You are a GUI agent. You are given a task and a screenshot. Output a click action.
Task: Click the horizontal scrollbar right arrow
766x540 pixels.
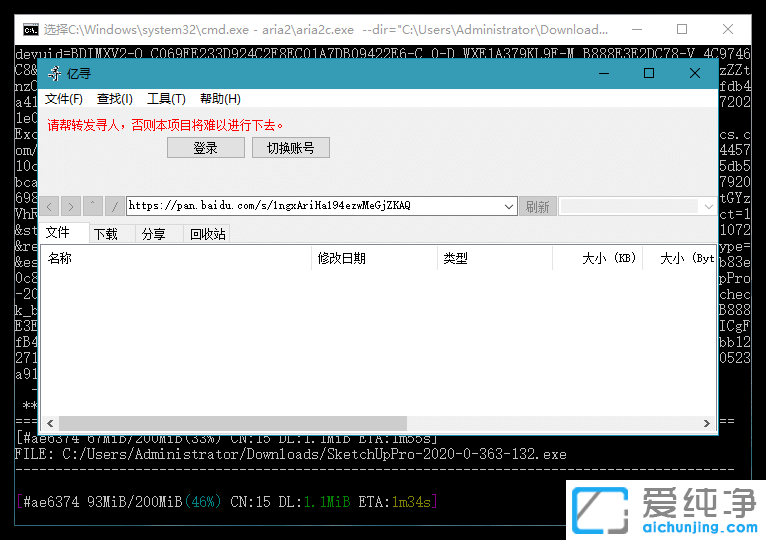point(706,423)
